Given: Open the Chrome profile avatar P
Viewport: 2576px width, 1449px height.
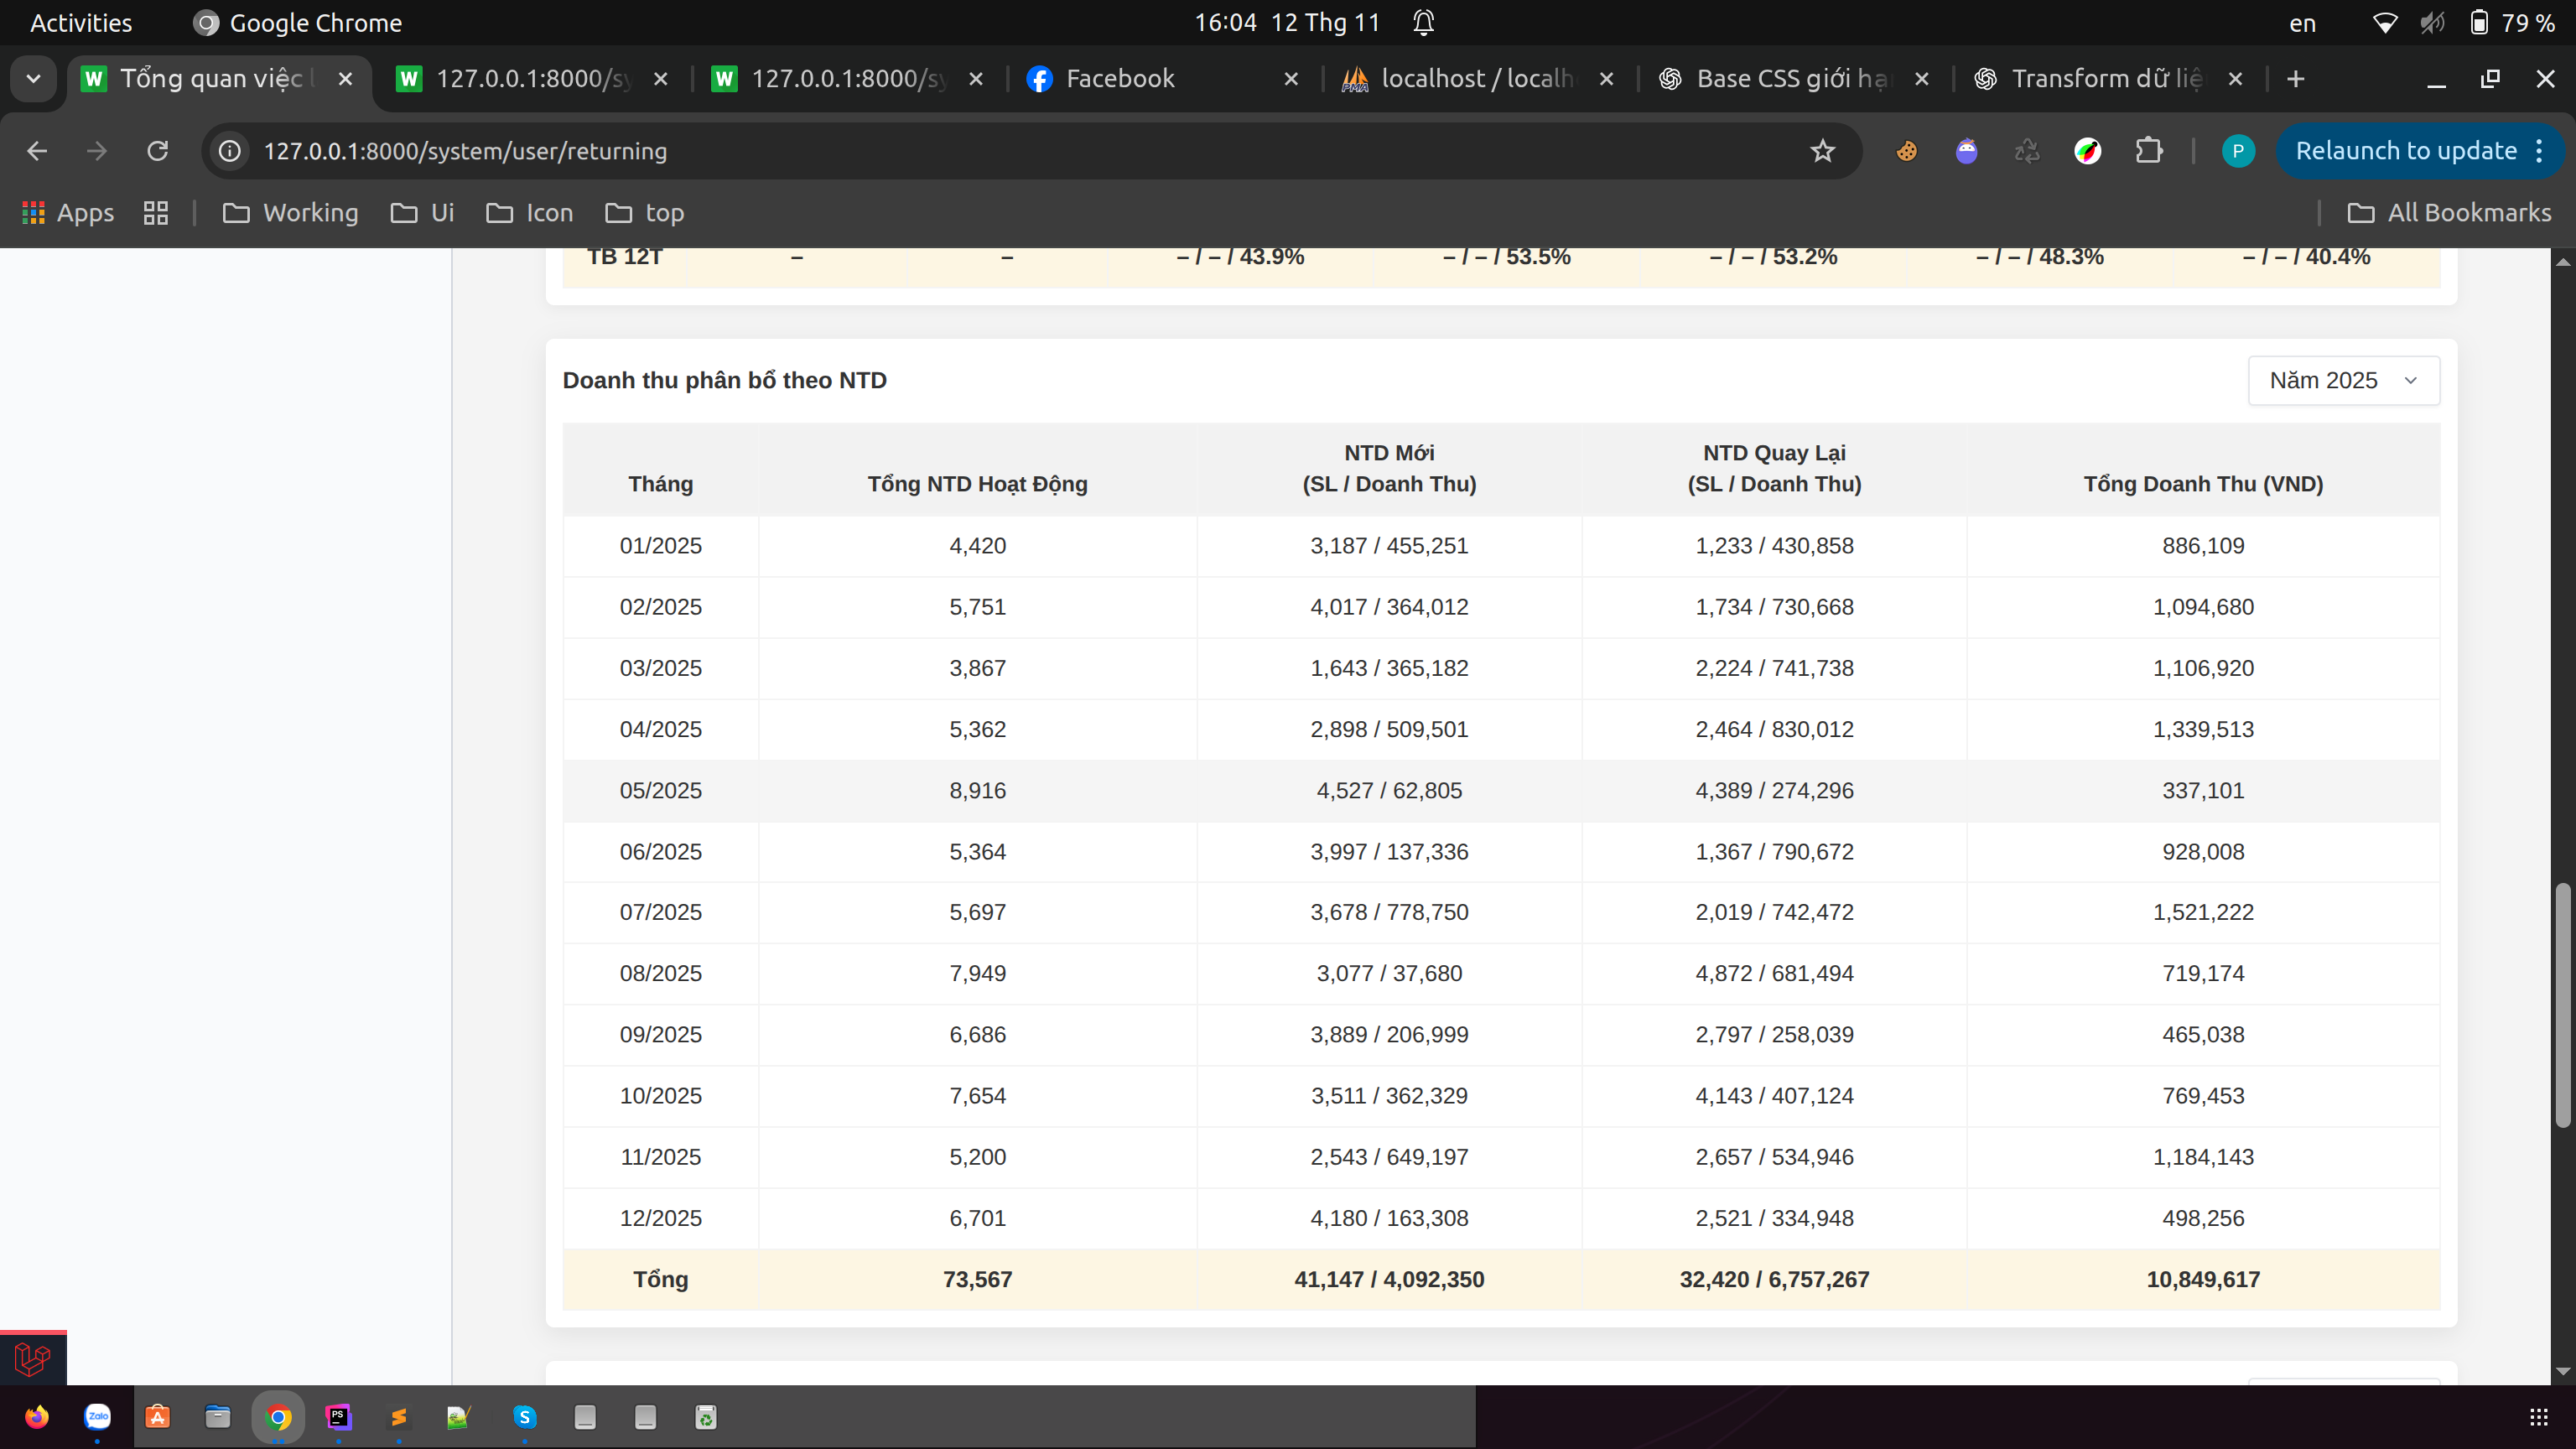Looking at the screenshot, I should tap(2237, 151).
